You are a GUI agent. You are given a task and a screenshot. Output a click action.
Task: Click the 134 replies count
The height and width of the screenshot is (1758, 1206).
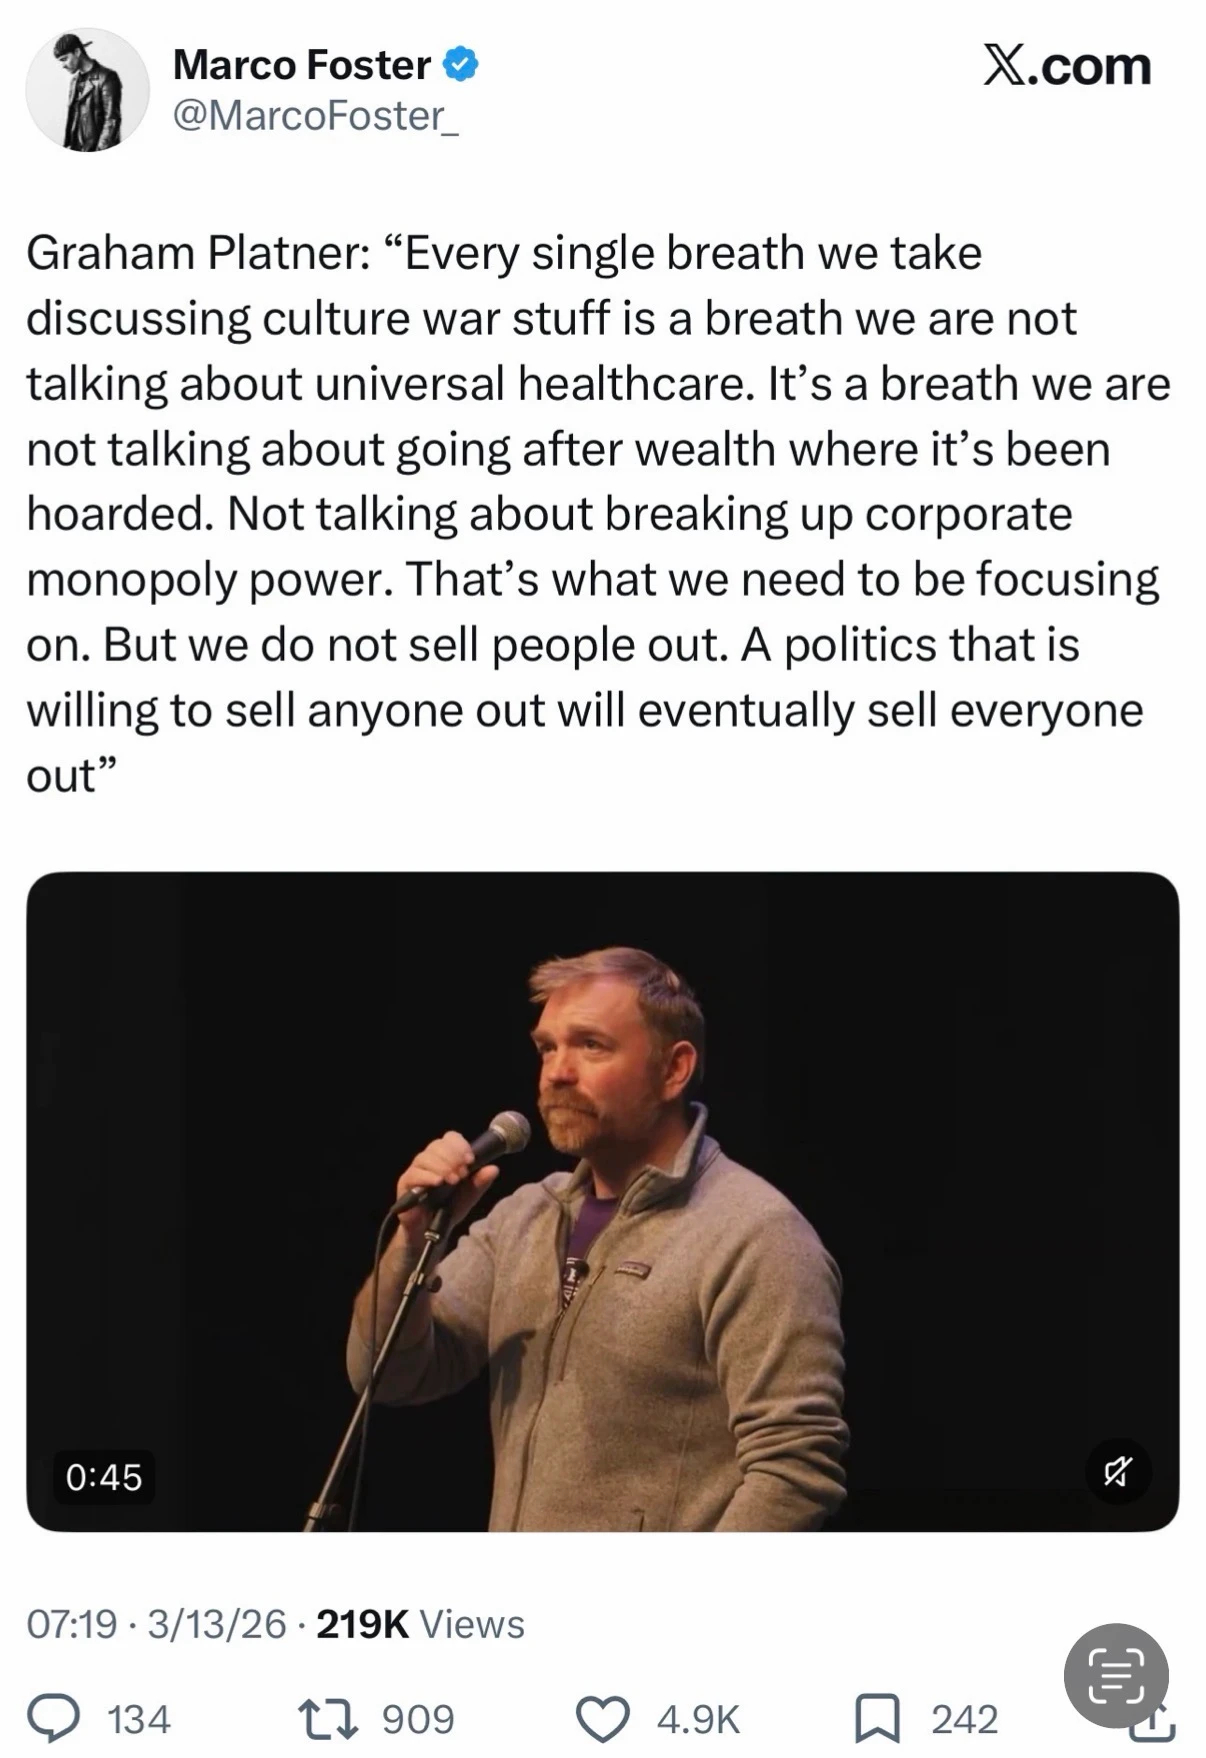(x=139, y=1719)
